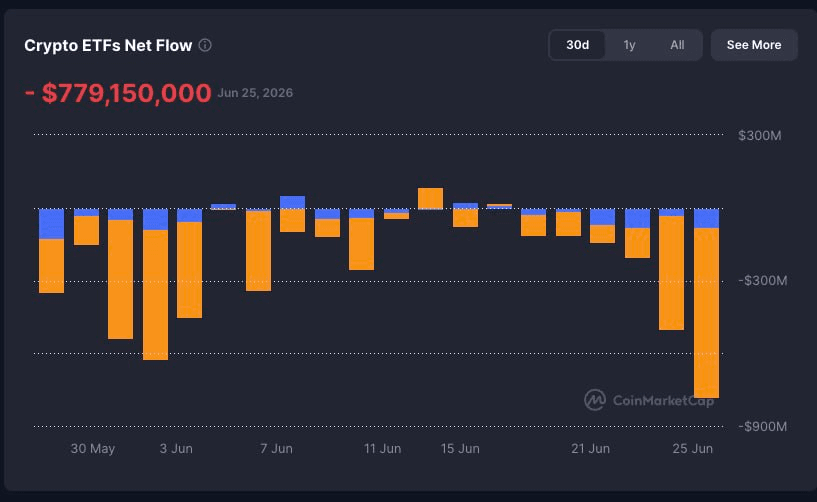
Task: Click the Jun 25, 2026 date label
Action: (x=255, y=93)
